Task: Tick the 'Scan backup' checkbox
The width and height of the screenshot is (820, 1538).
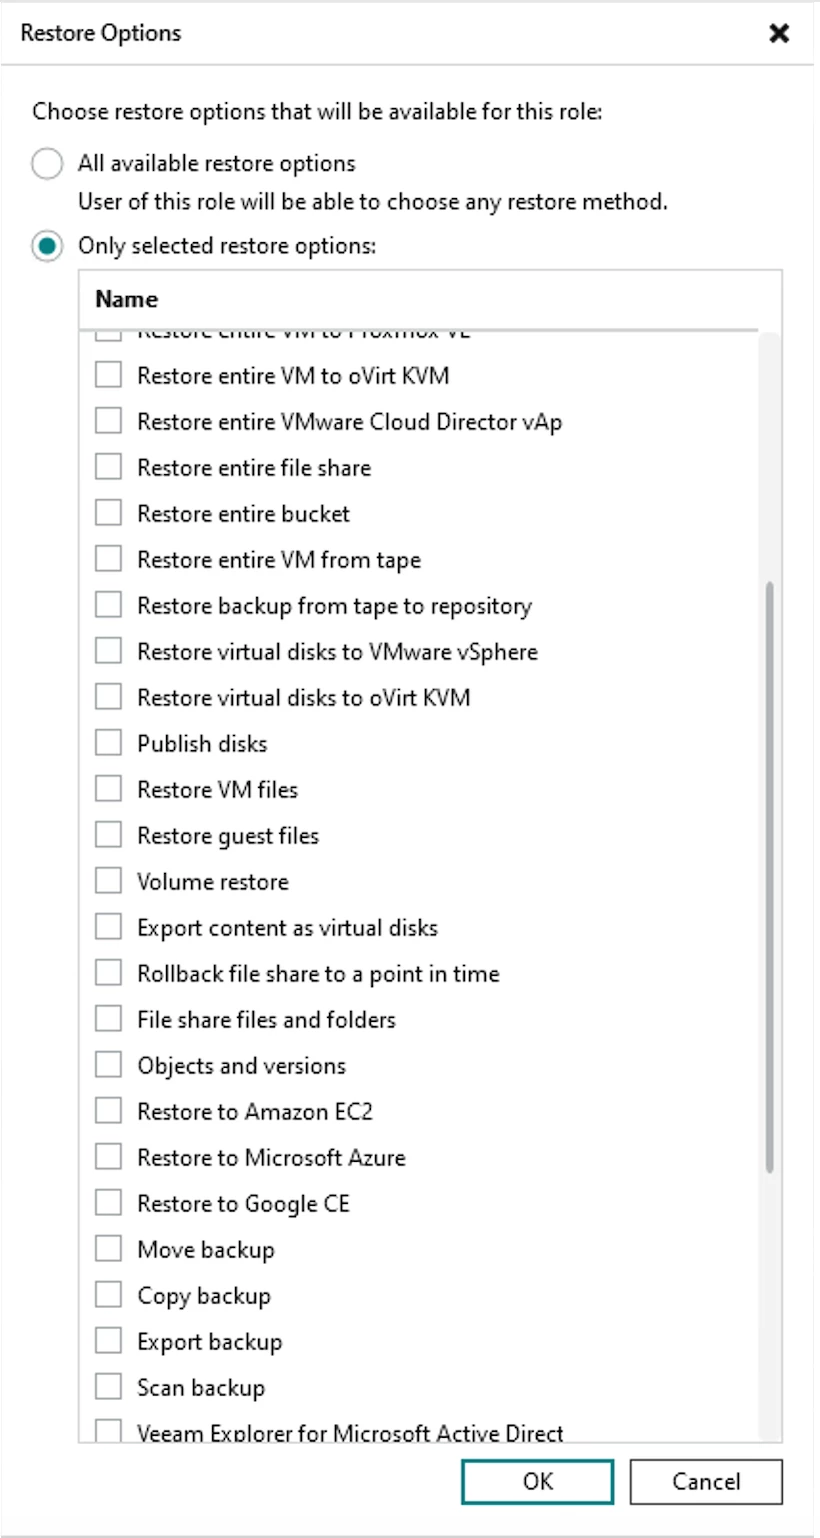Action: click(108, 1388)
